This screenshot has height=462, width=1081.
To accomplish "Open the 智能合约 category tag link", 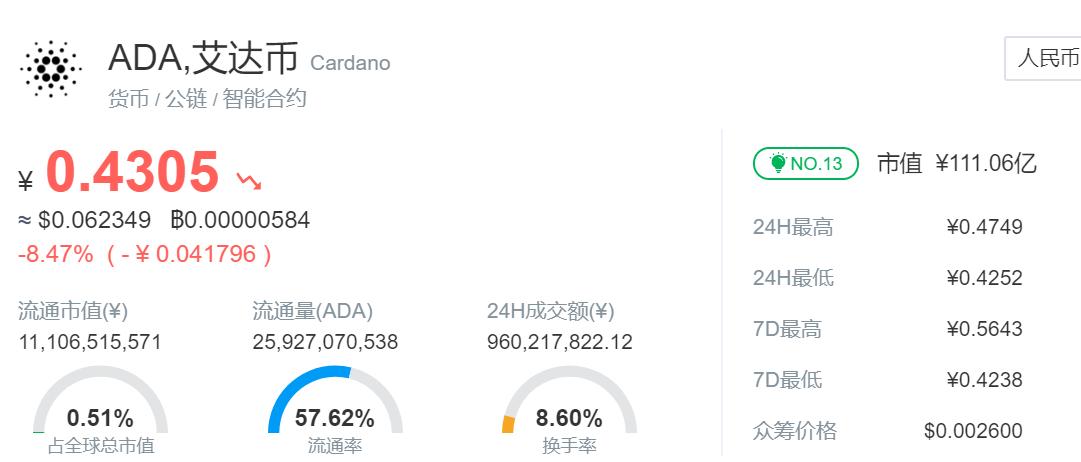I will (265, 99).
